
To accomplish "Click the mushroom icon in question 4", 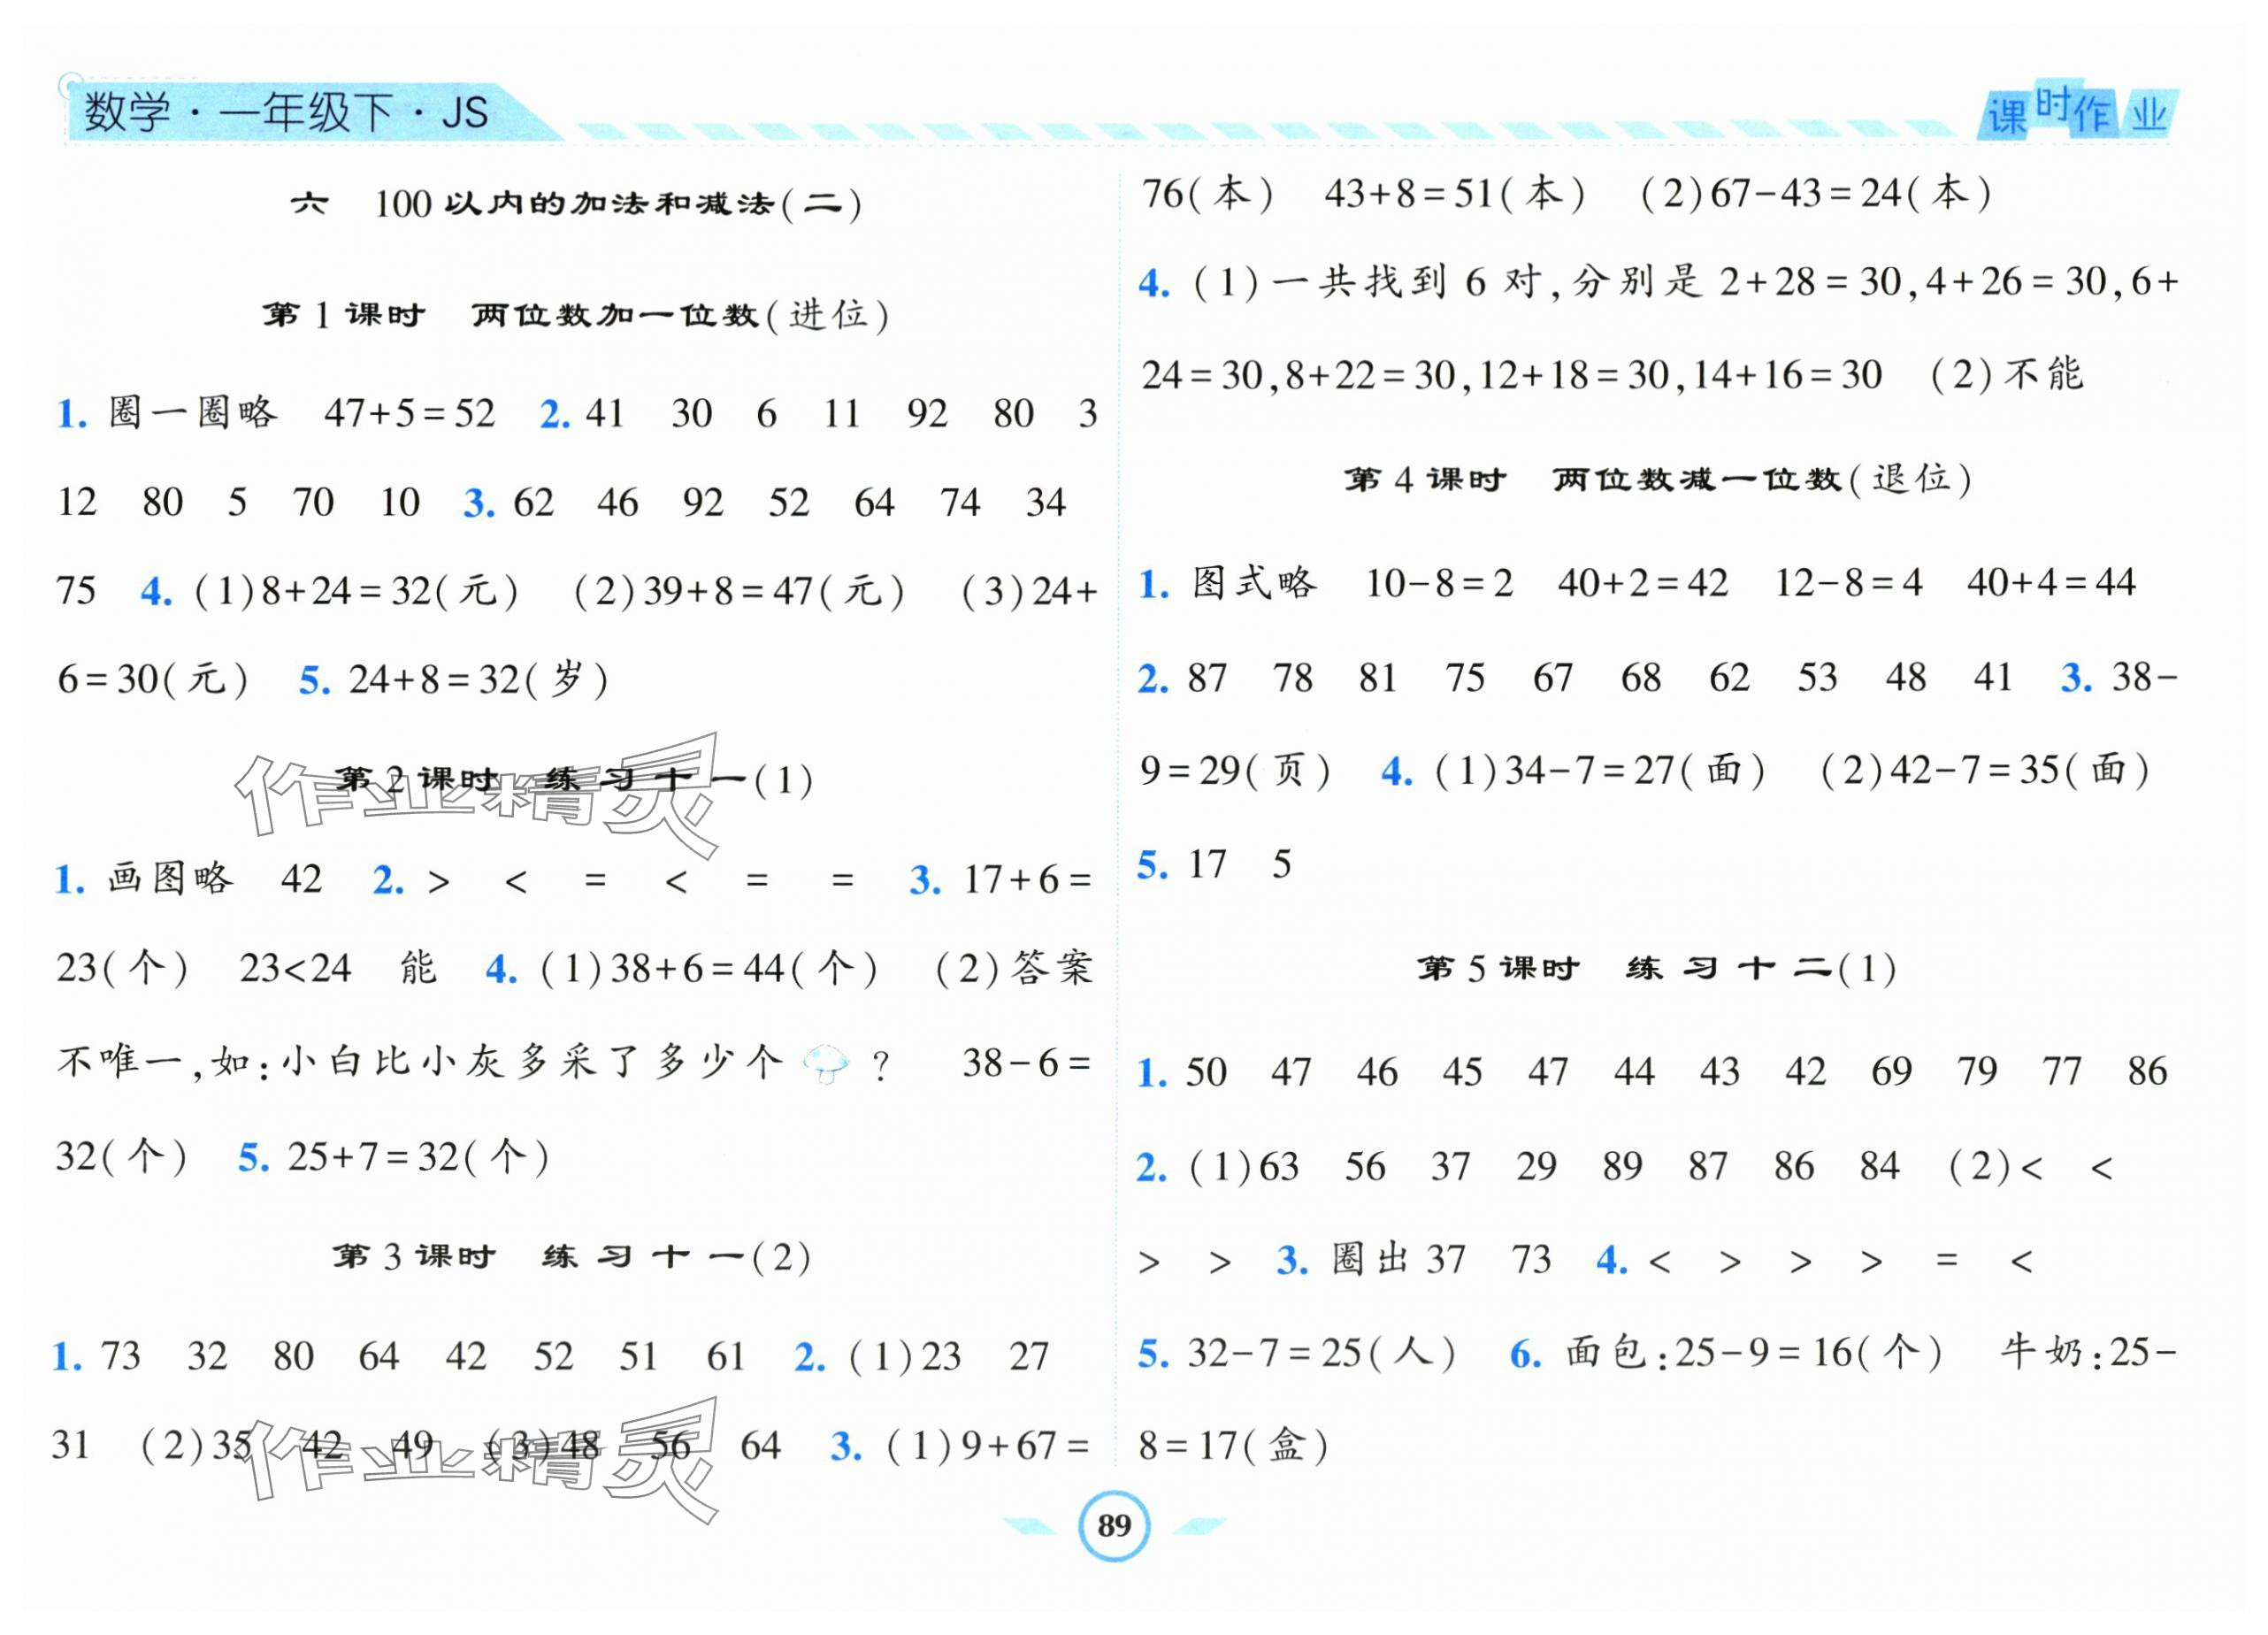I will 826,1064.
